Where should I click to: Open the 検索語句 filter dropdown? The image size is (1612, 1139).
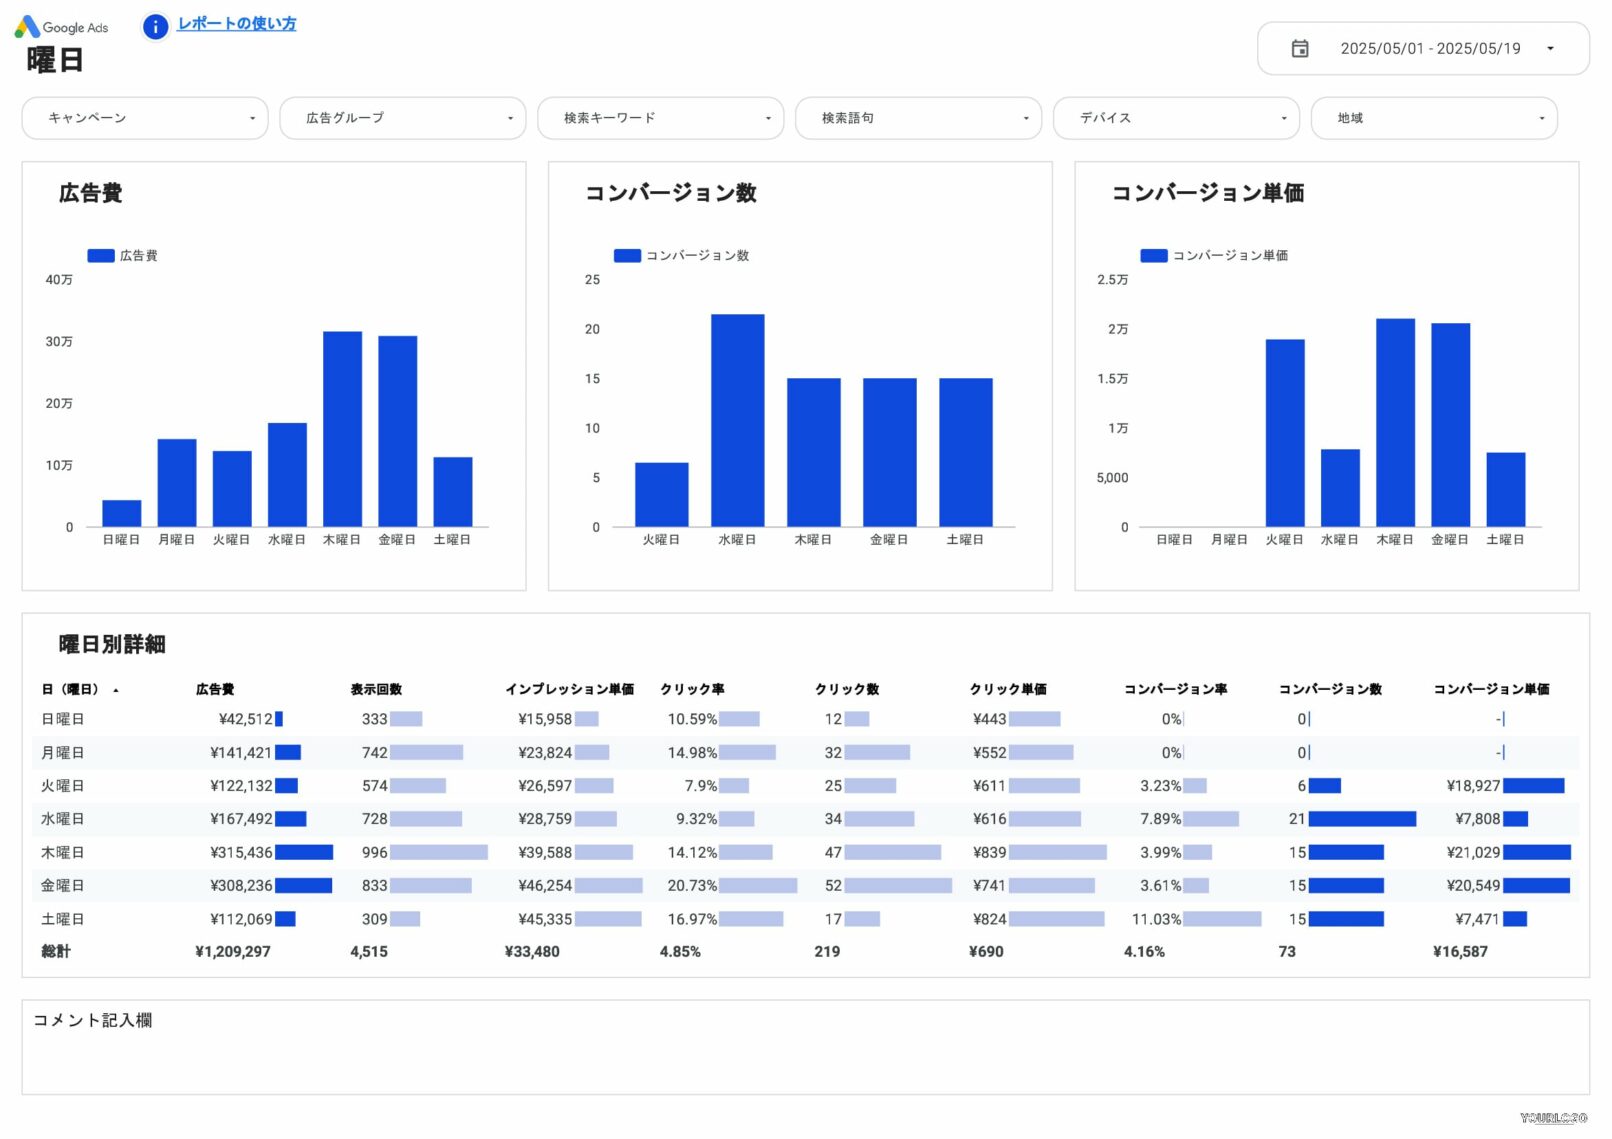pyautogui.click(x=918, y=118)
